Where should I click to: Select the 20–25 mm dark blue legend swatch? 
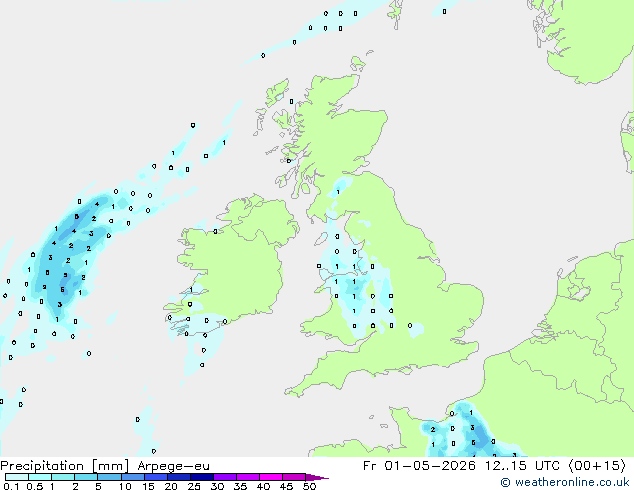(x=179, y=477)
